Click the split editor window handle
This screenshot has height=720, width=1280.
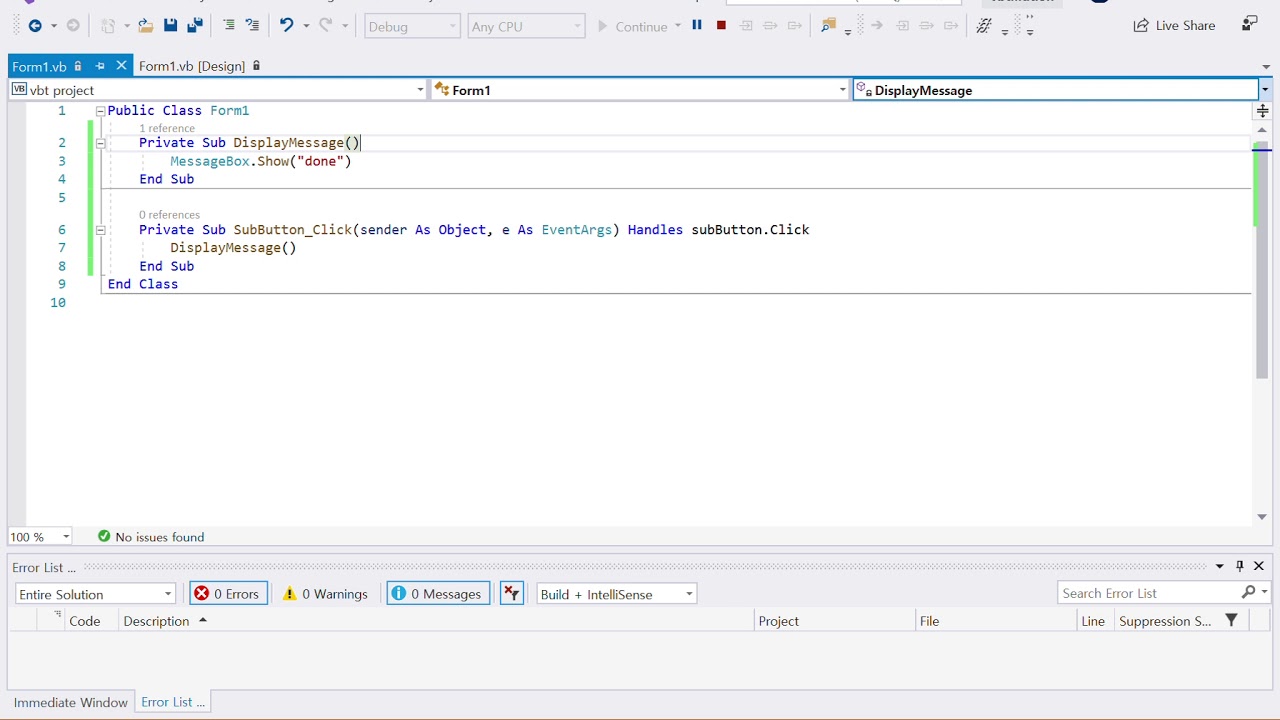pos(1263,111)
